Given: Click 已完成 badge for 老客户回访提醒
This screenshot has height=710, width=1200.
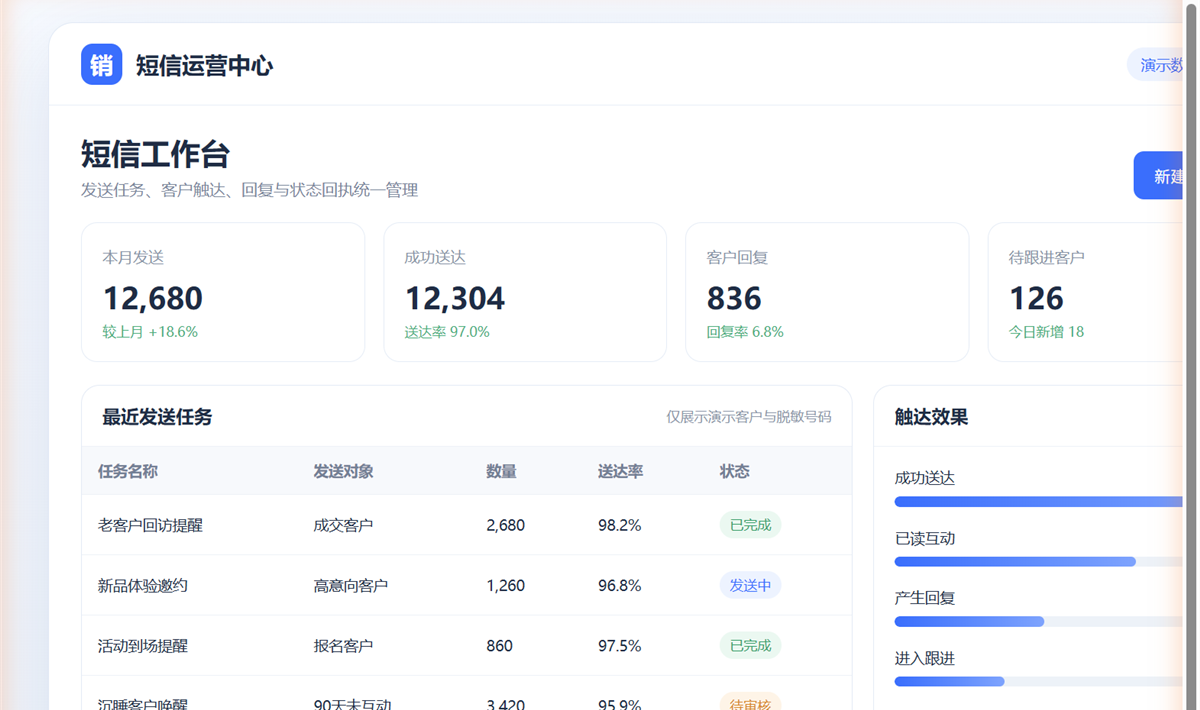Looking at the screenshot, I should pos(750,525).
